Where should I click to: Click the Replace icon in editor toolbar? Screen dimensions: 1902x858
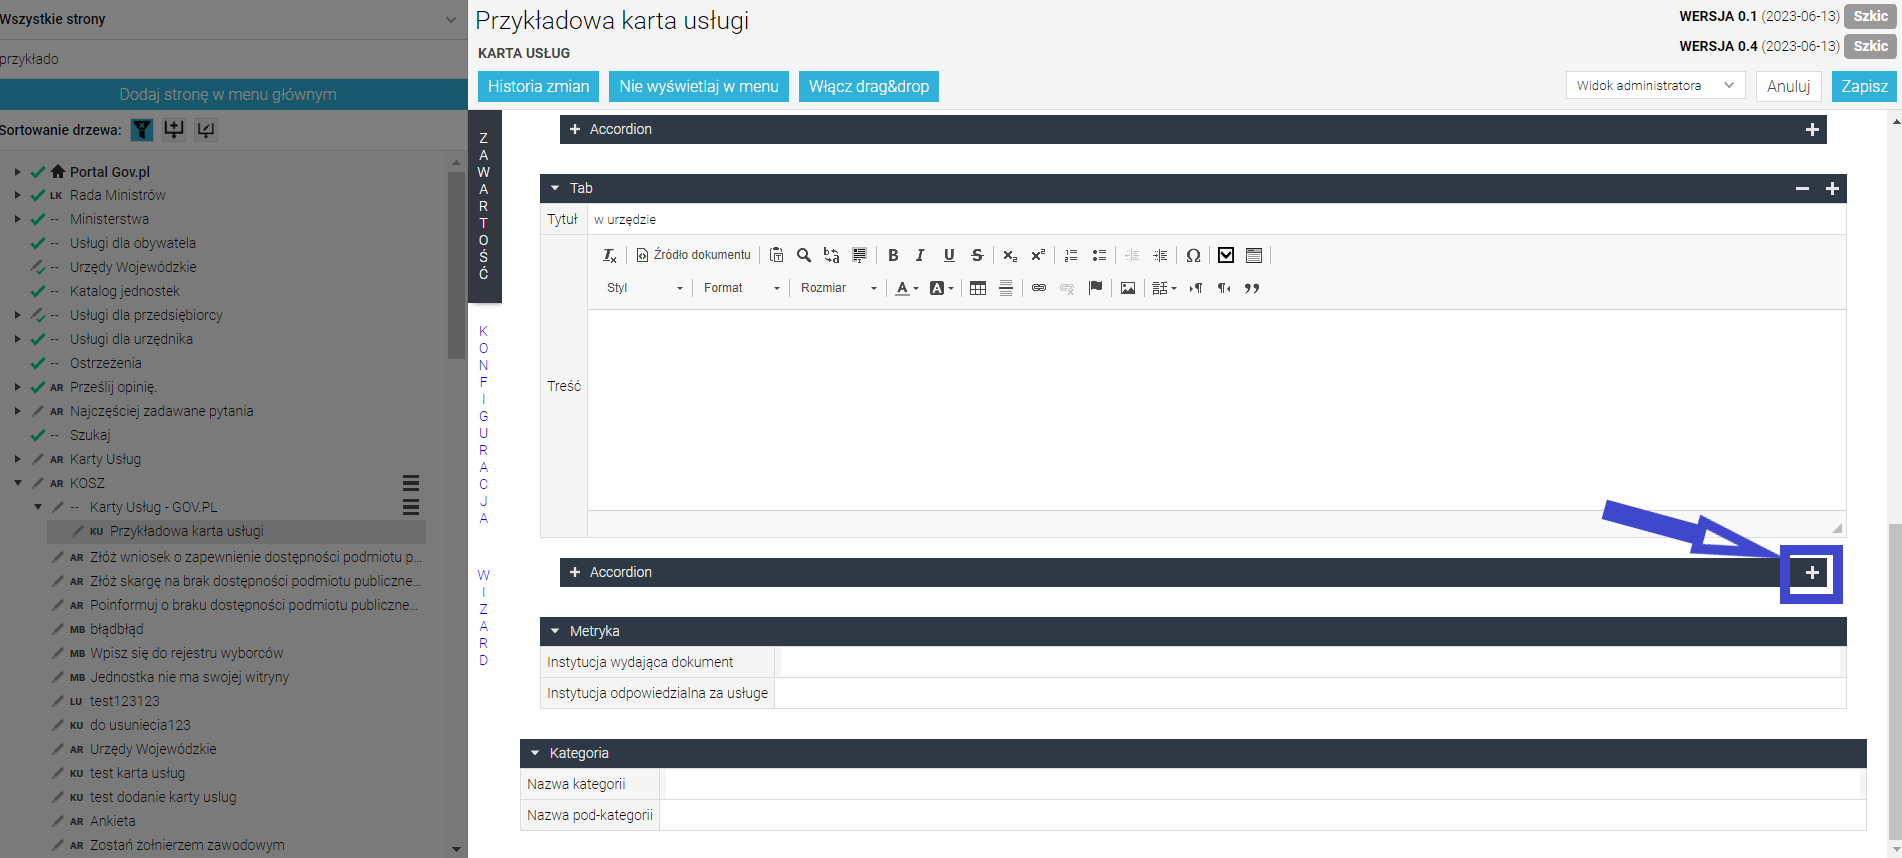(x=831, y=256)
